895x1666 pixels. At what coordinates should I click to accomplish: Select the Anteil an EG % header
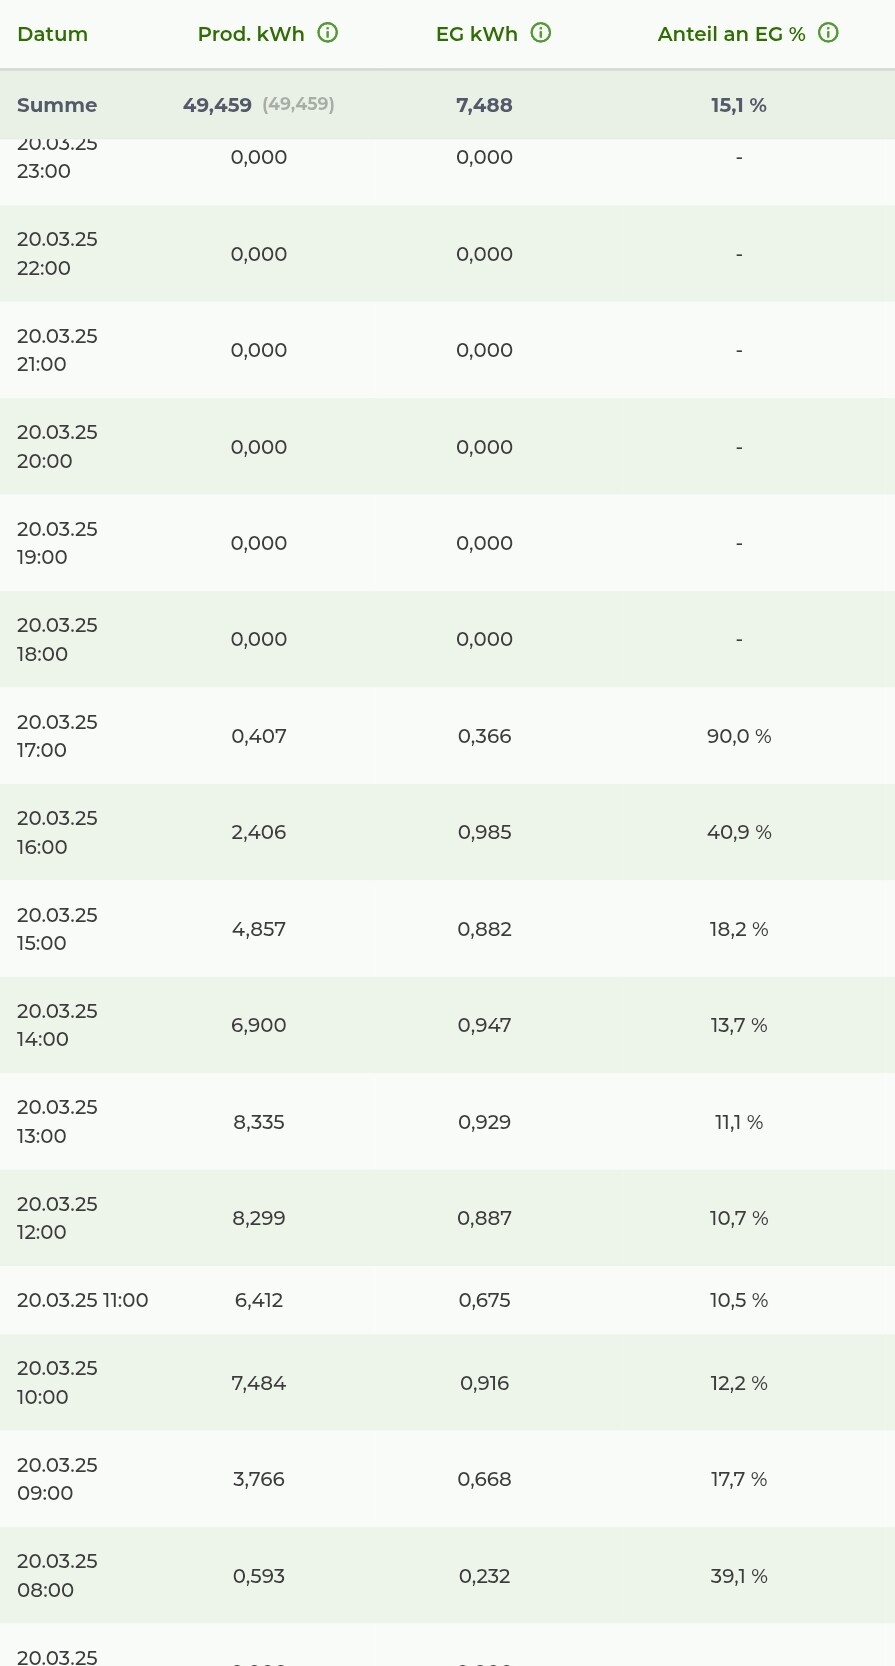tap(731, 34)
